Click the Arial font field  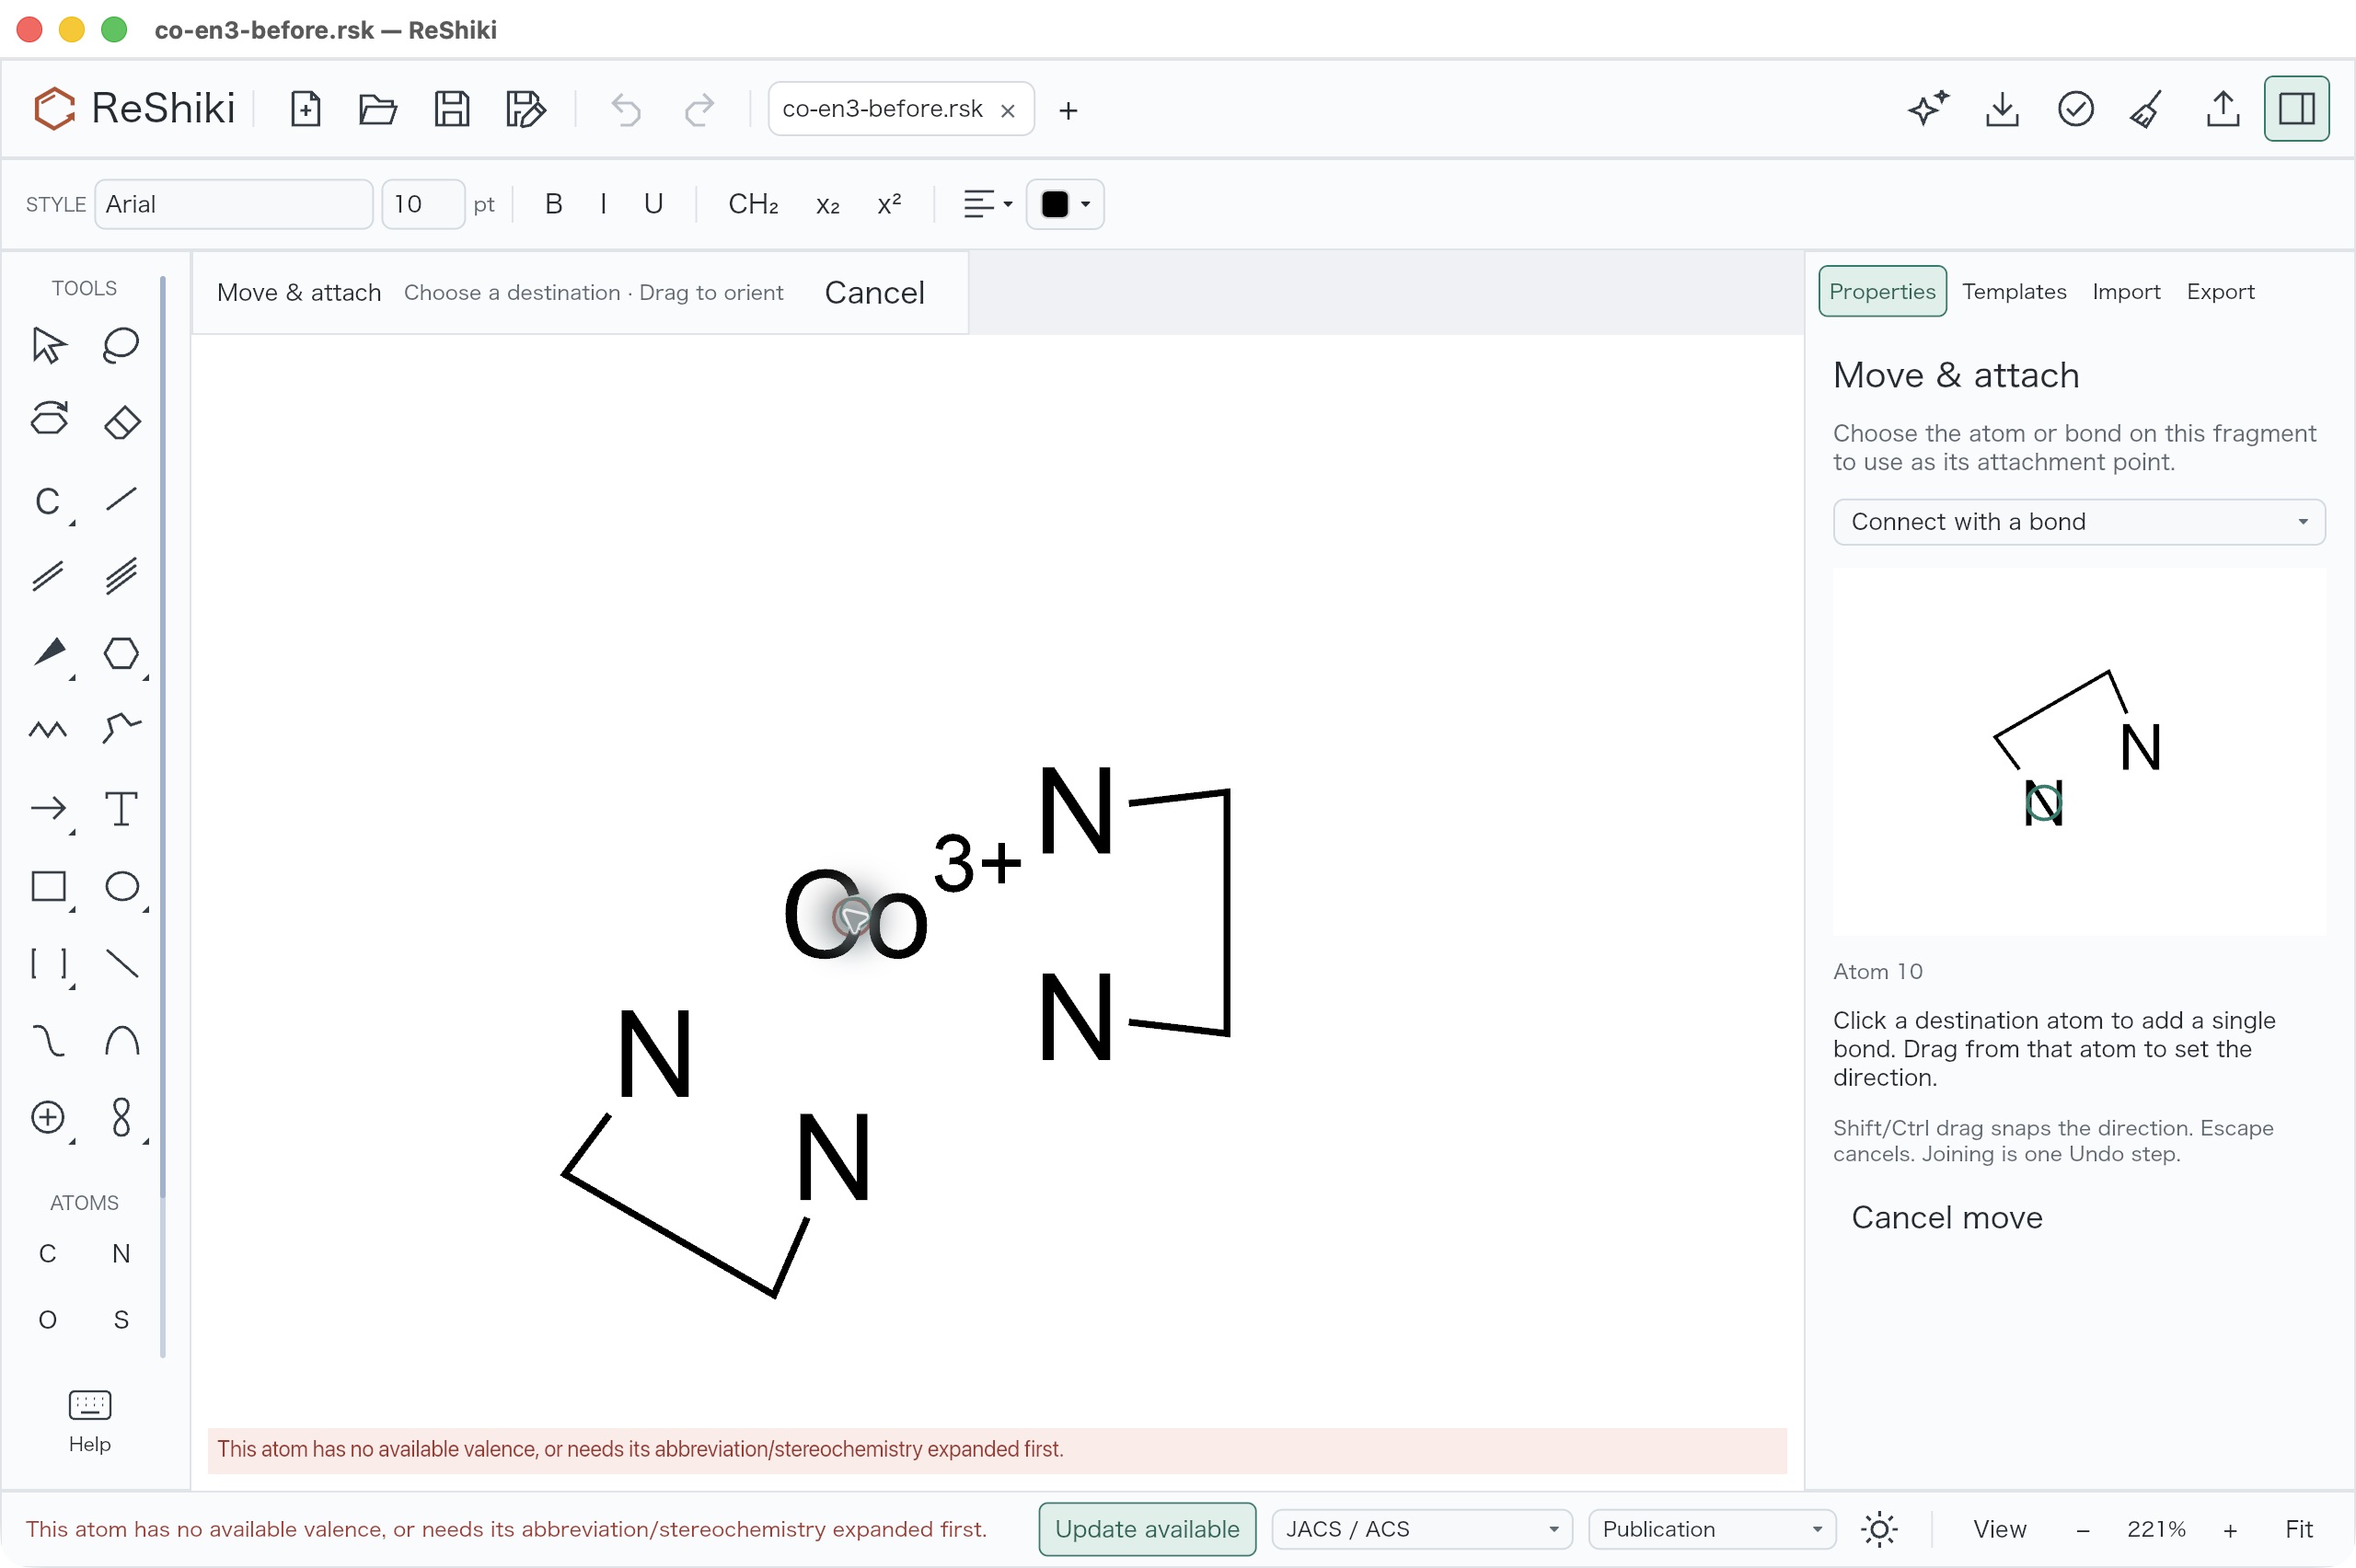234,204
